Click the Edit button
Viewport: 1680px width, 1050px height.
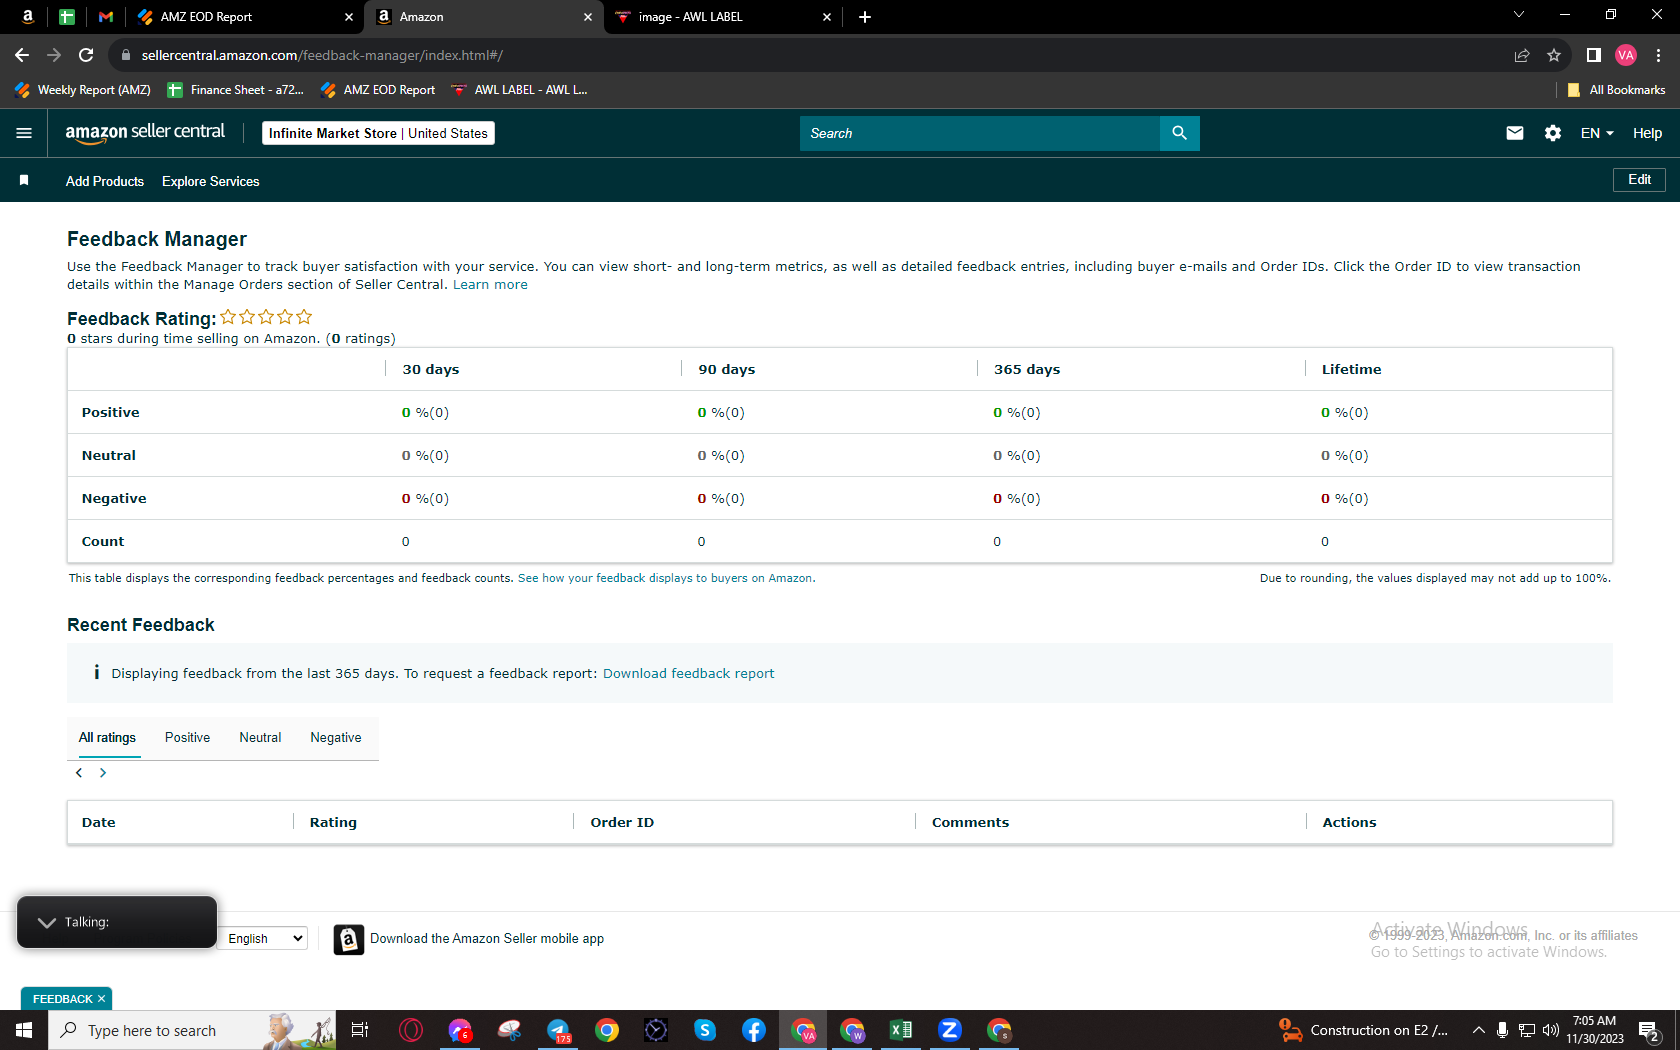(1639, 180)
